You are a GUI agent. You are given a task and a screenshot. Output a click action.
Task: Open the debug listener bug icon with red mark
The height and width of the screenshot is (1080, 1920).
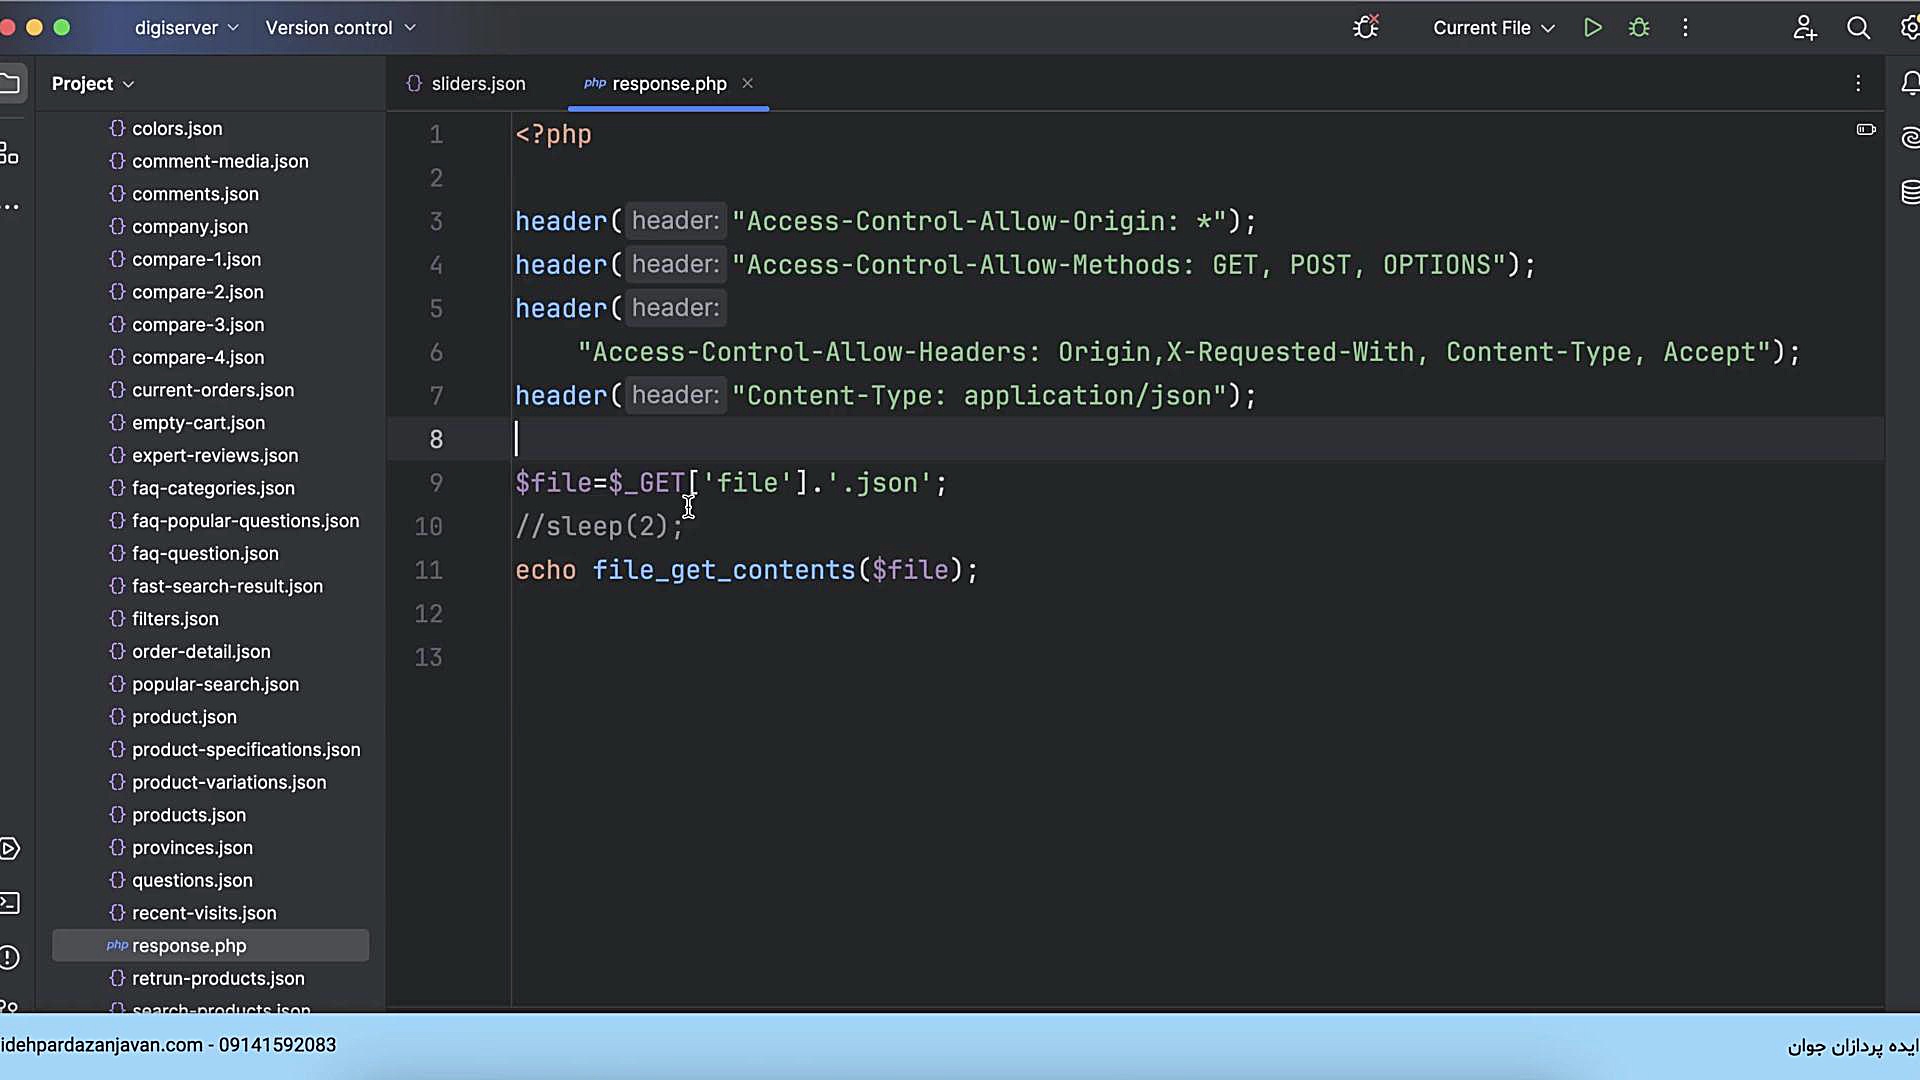click(x=1366, y=27)
